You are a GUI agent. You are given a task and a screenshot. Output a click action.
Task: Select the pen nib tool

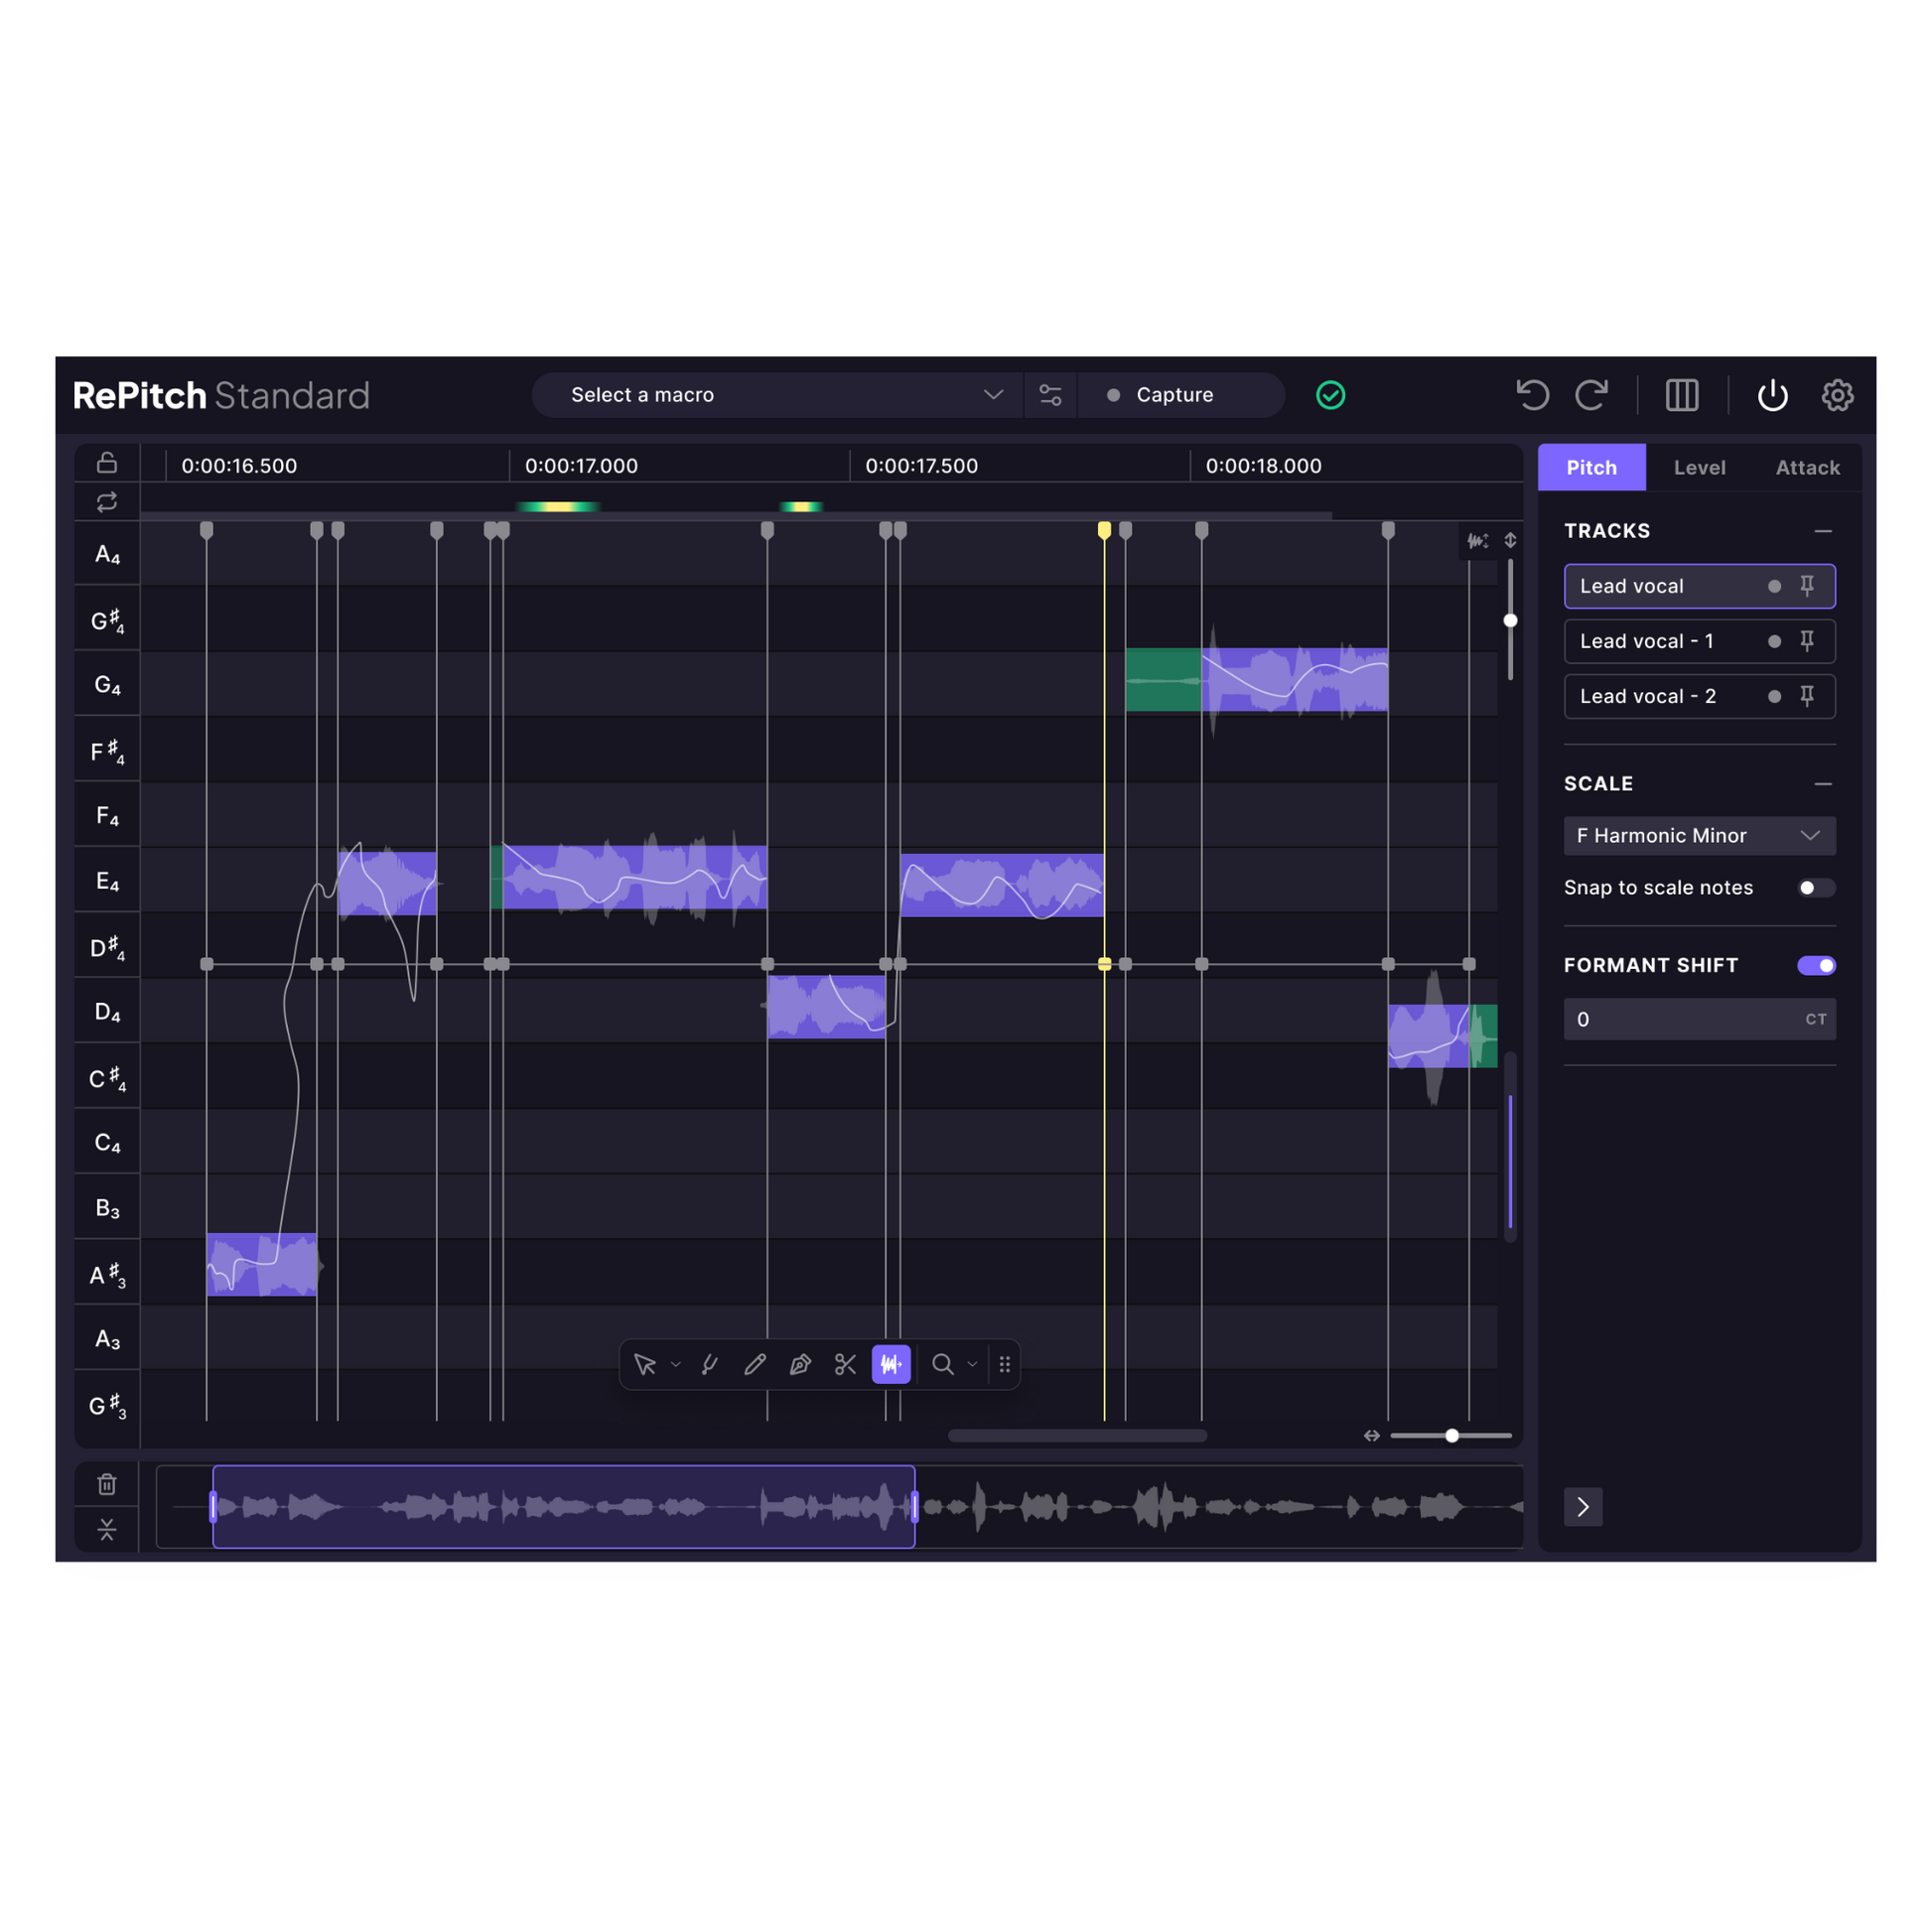[800, 1365]
